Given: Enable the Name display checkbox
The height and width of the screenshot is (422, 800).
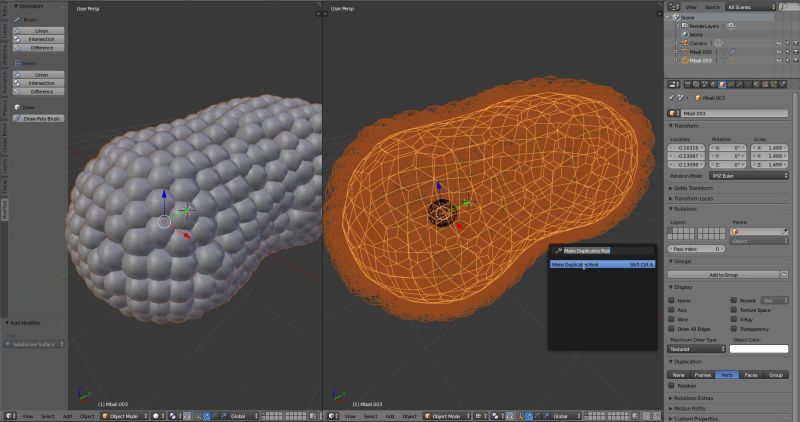Looking at the screenshot, I should 671,301.
